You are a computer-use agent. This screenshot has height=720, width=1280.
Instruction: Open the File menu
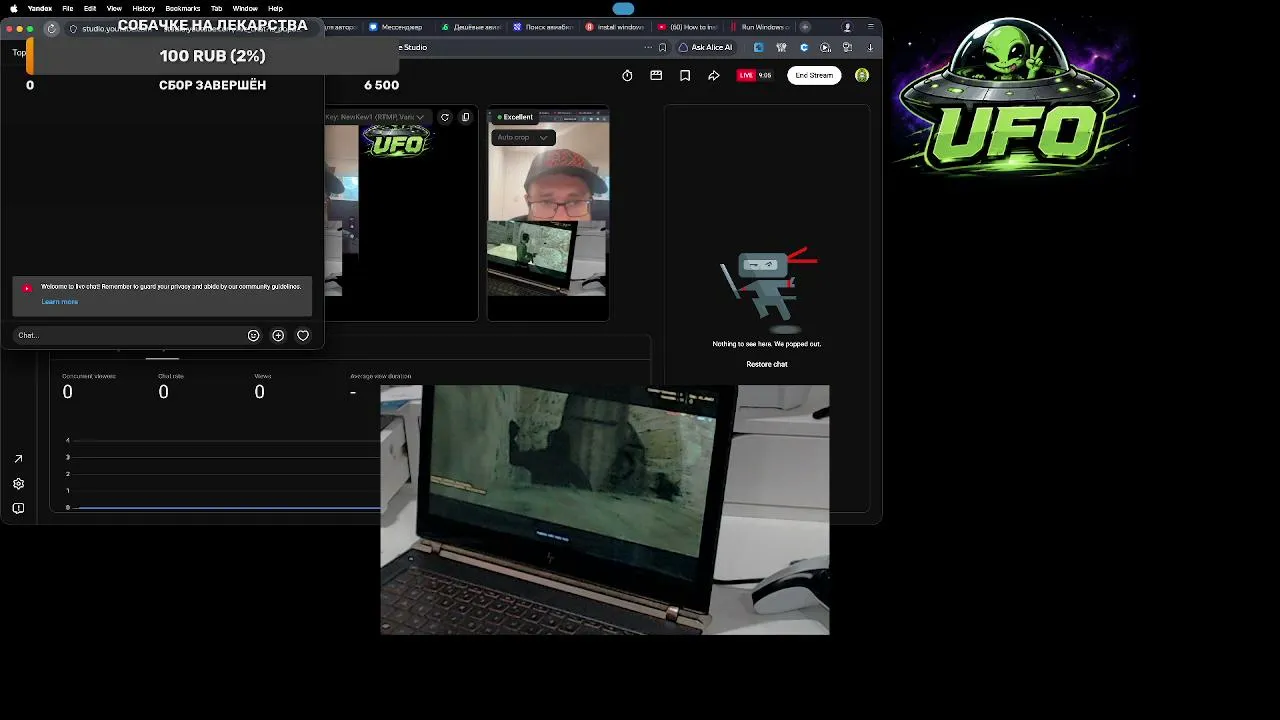click(x=68, y=8)
